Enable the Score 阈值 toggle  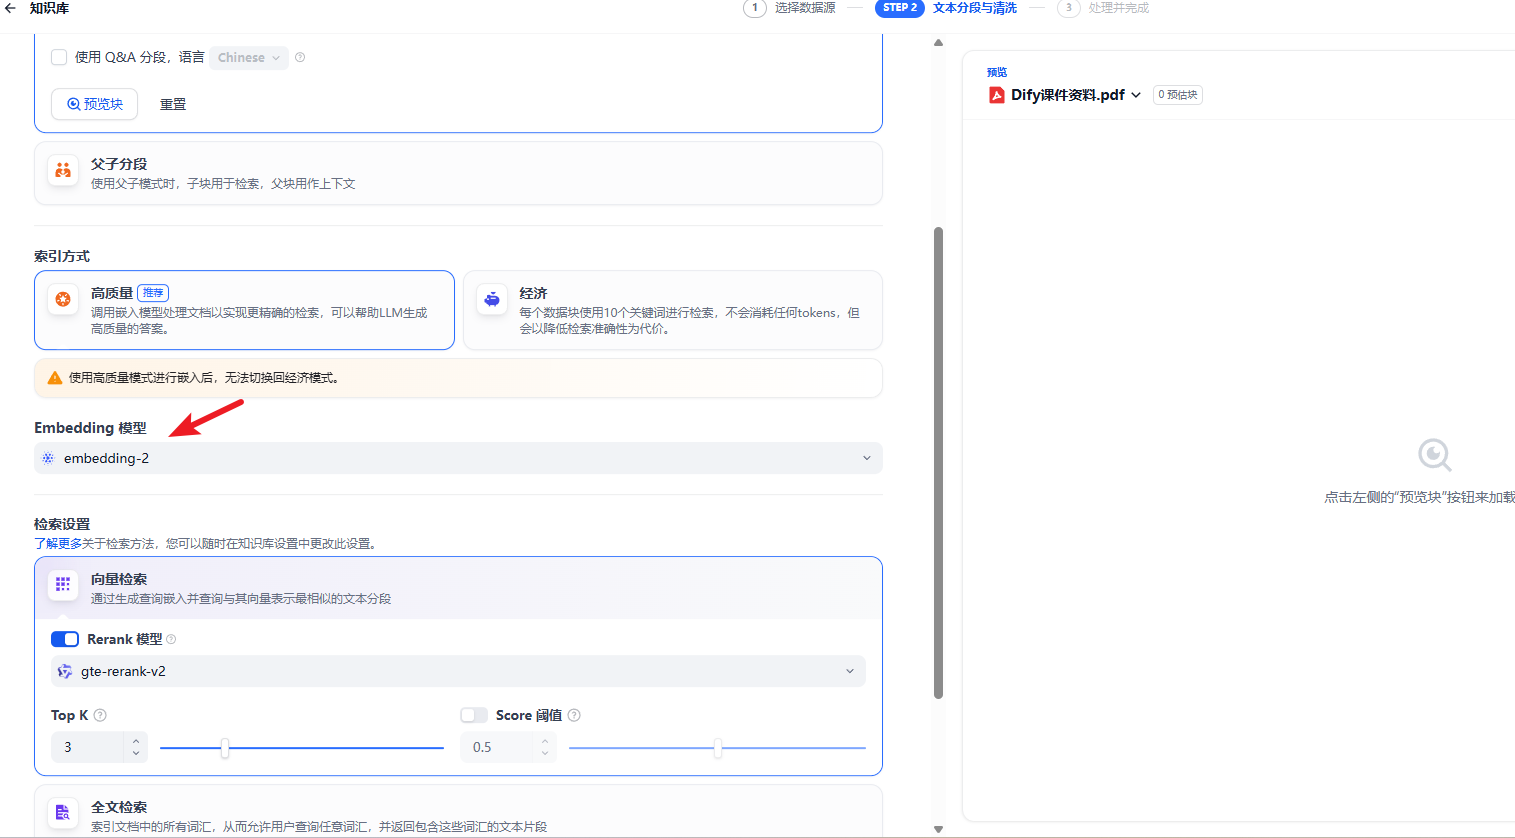coord(473,716)
